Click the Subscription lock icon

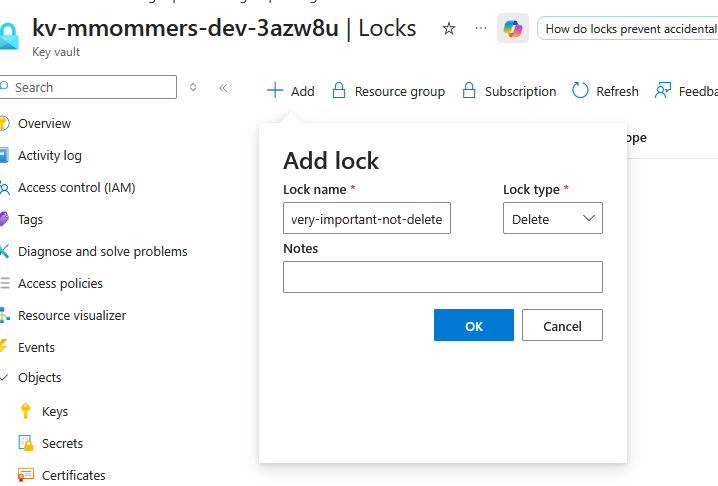(469, 90)
